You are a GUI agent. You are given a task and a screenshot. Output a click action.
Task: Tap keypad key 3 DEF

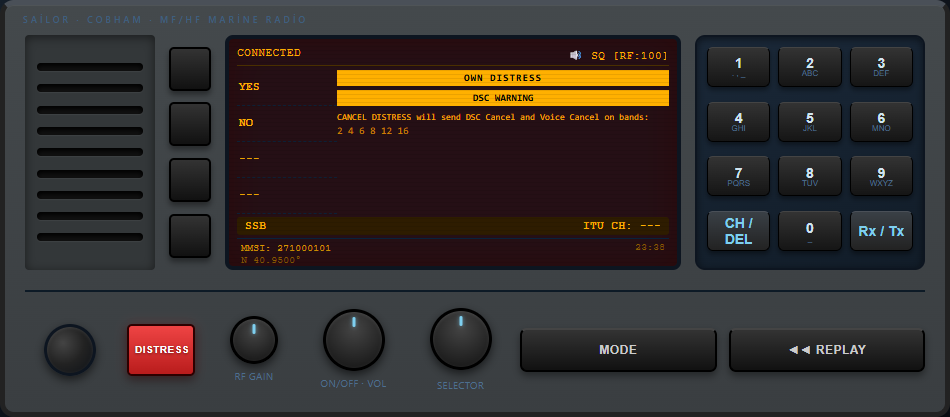882,67
